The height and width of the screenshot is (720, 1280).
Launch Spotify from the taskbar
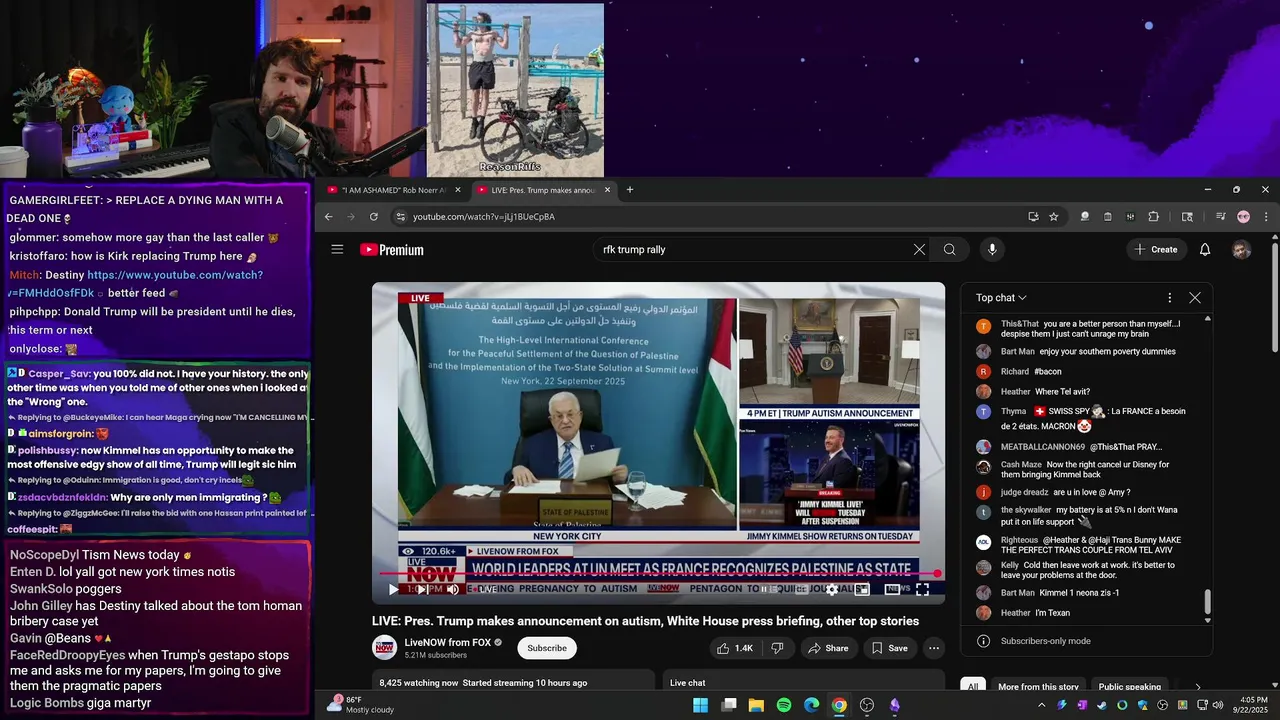click(x=784, y=705)
